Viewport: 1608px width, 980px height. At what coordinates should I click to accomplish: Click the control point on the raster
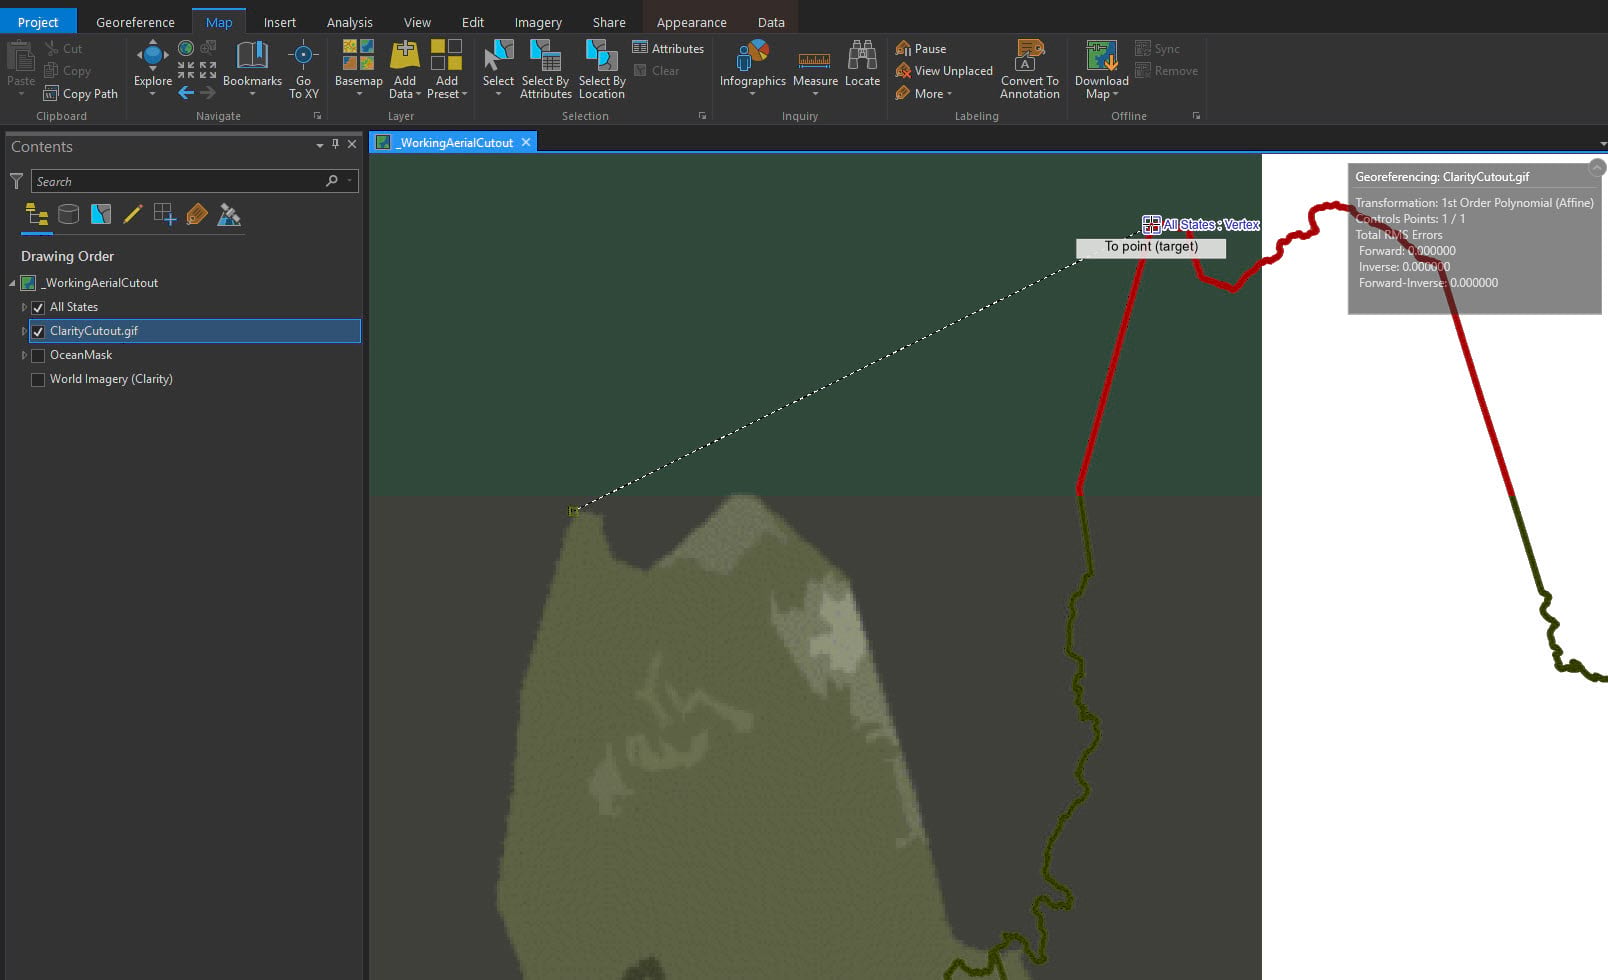(x=574, y=511)
